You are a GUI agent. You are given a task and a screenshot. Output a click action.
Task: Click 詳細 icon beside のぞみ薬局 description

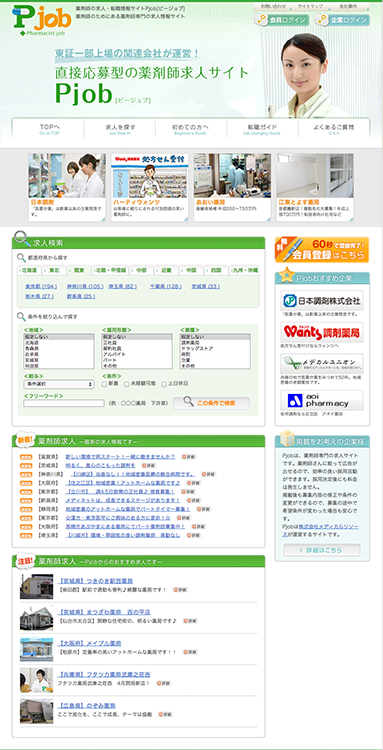[x=165, y=714]
